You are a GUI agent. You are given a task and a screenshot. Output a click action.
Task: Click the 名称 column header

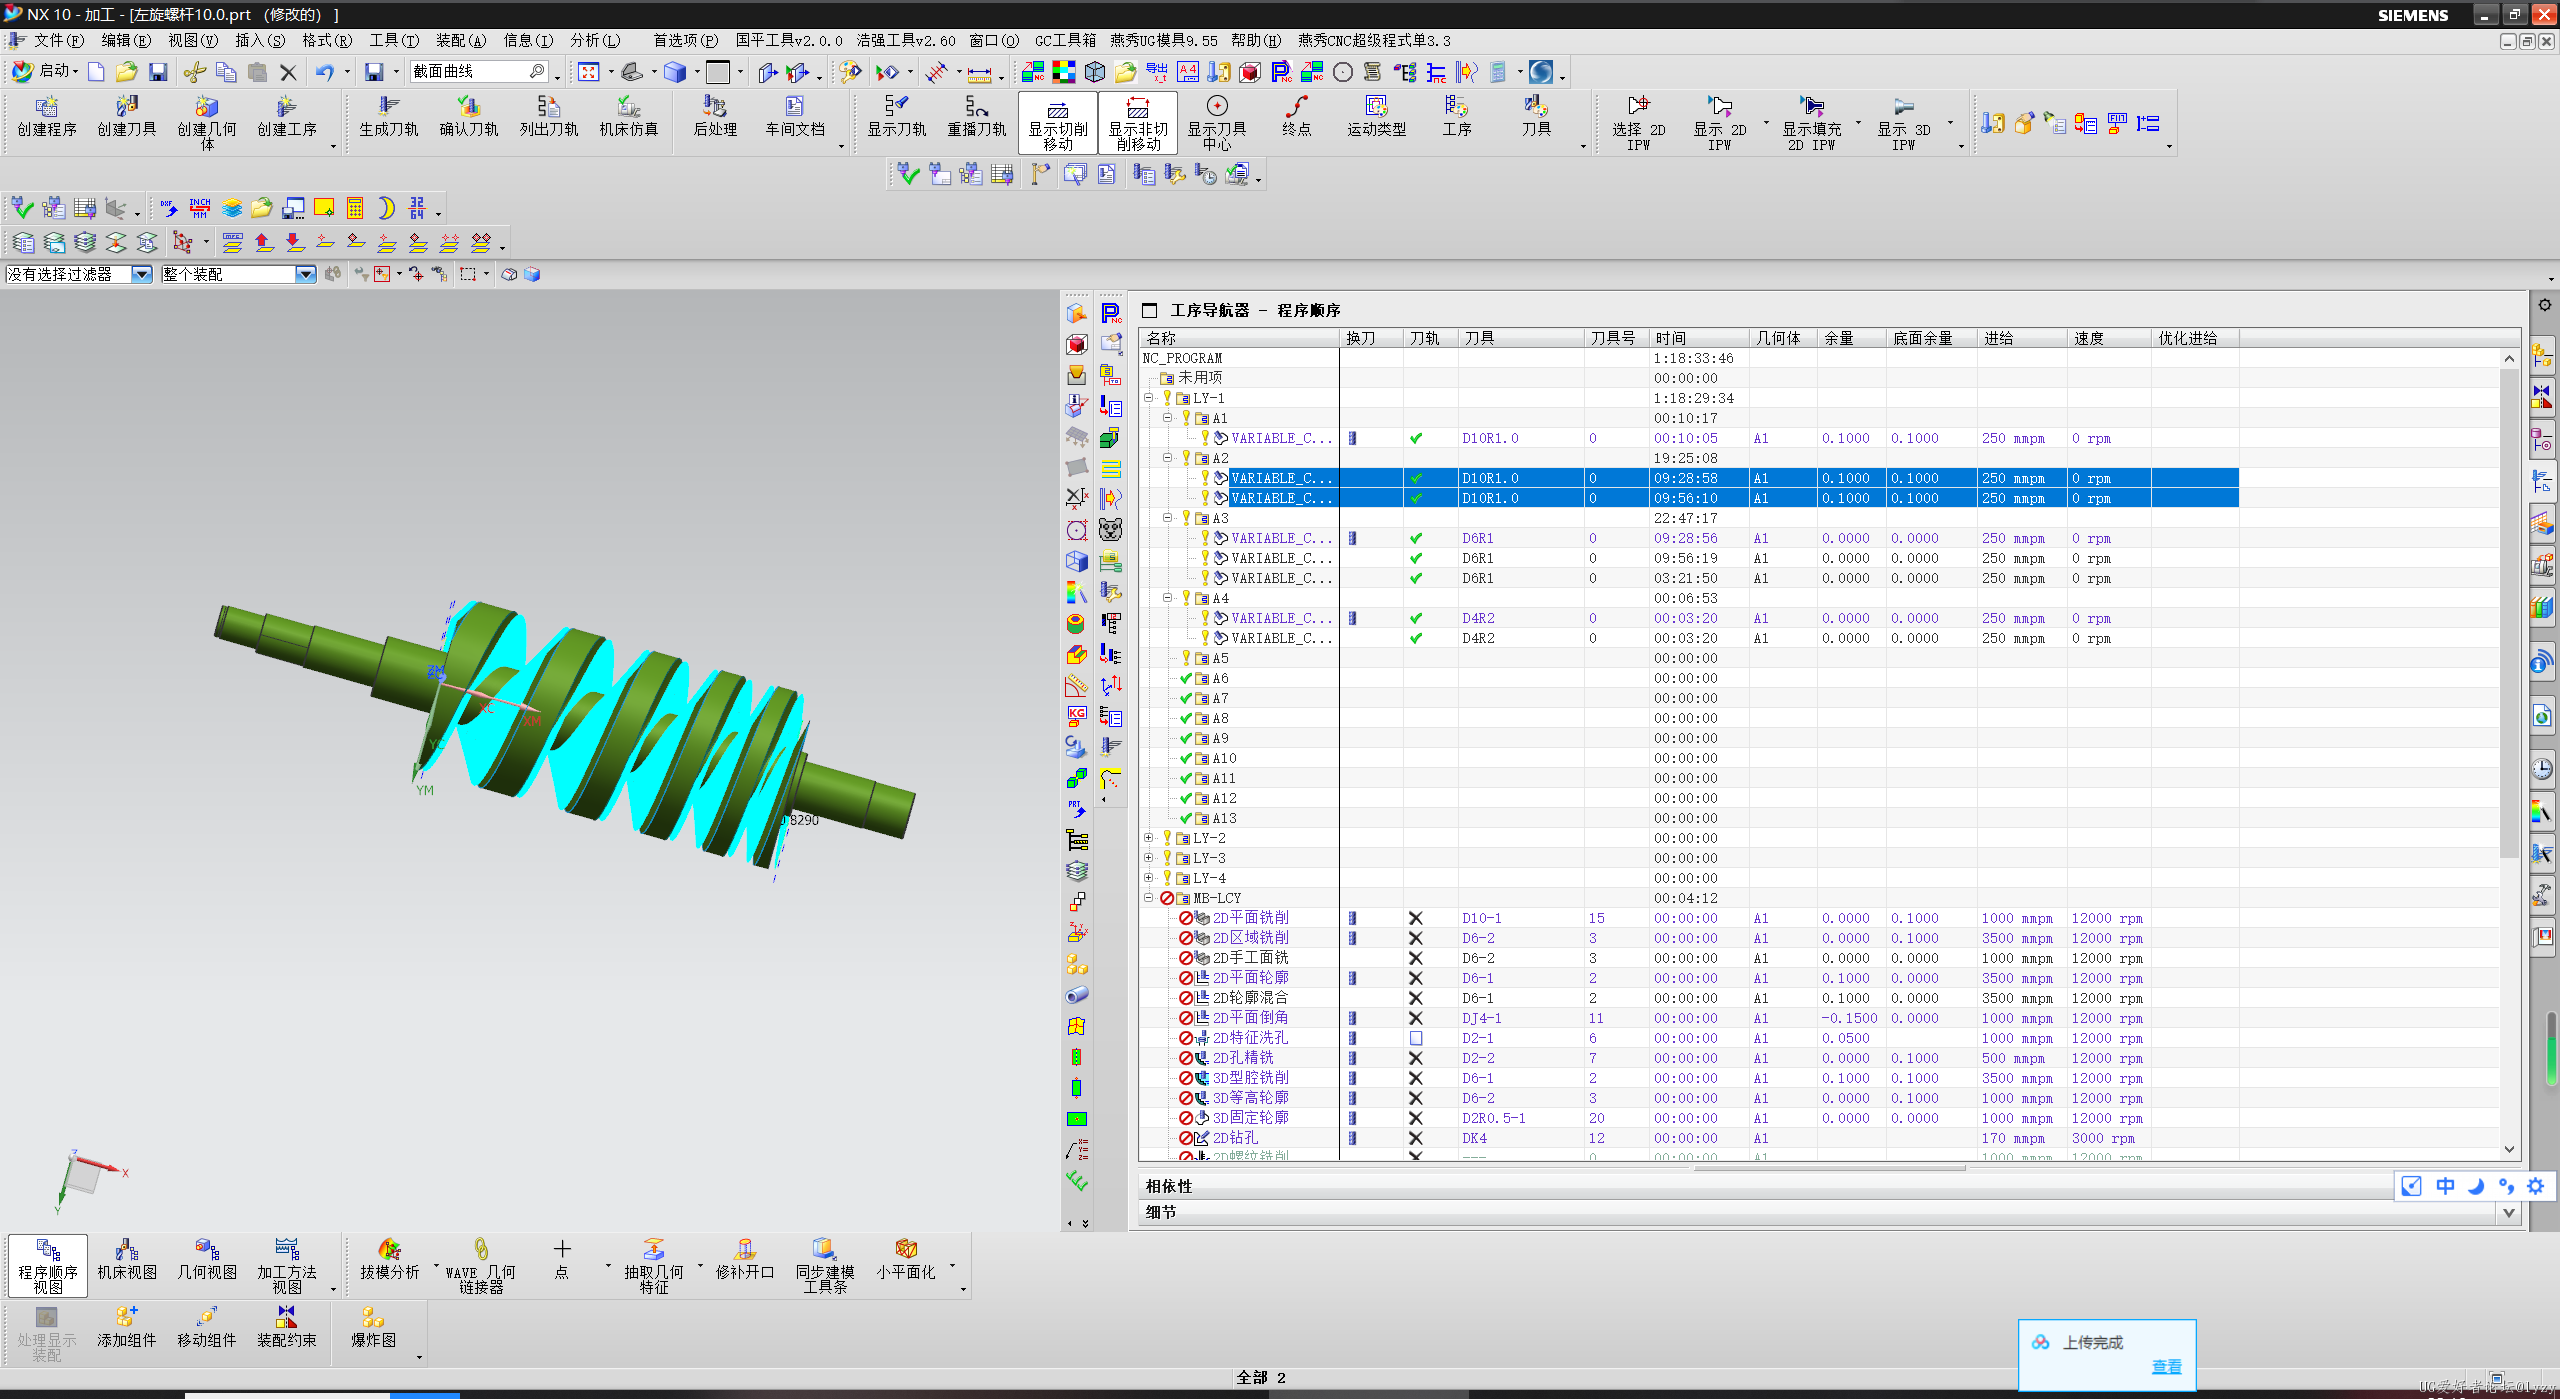click(1239, 338)
